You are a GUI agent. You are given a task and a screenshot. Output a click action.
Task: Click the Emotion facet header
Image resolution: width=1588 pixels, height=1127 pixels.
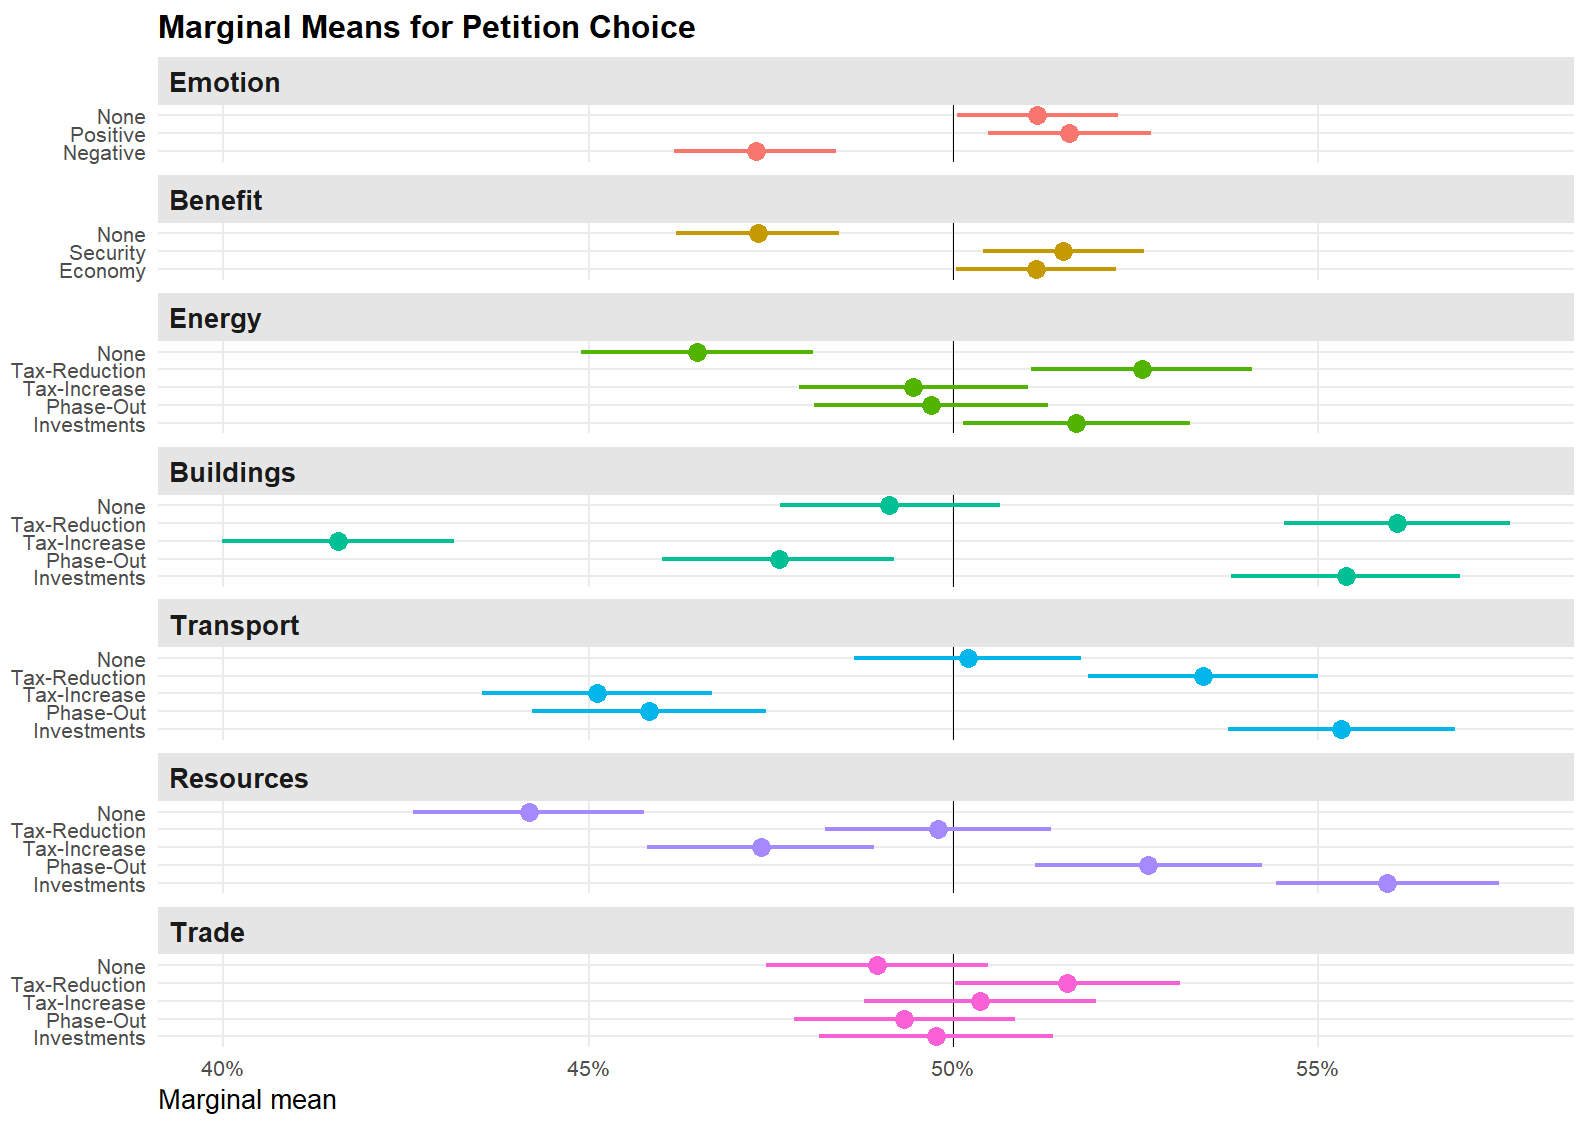(225, 82)
